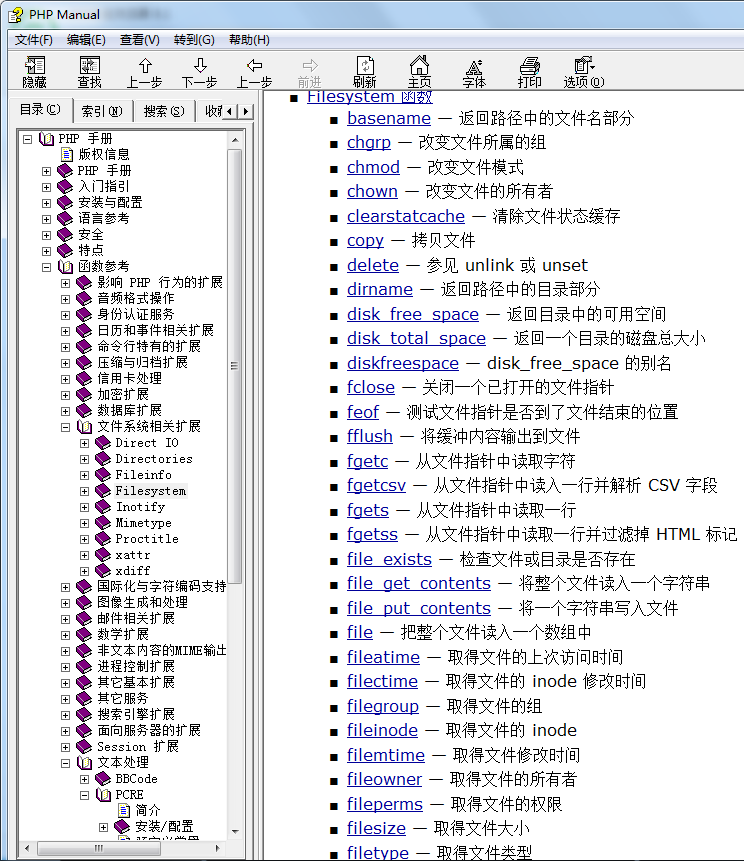This screenshot has width=744, height=861.
Task: Open the file_put_contents function link
Action: click(419, 608)
